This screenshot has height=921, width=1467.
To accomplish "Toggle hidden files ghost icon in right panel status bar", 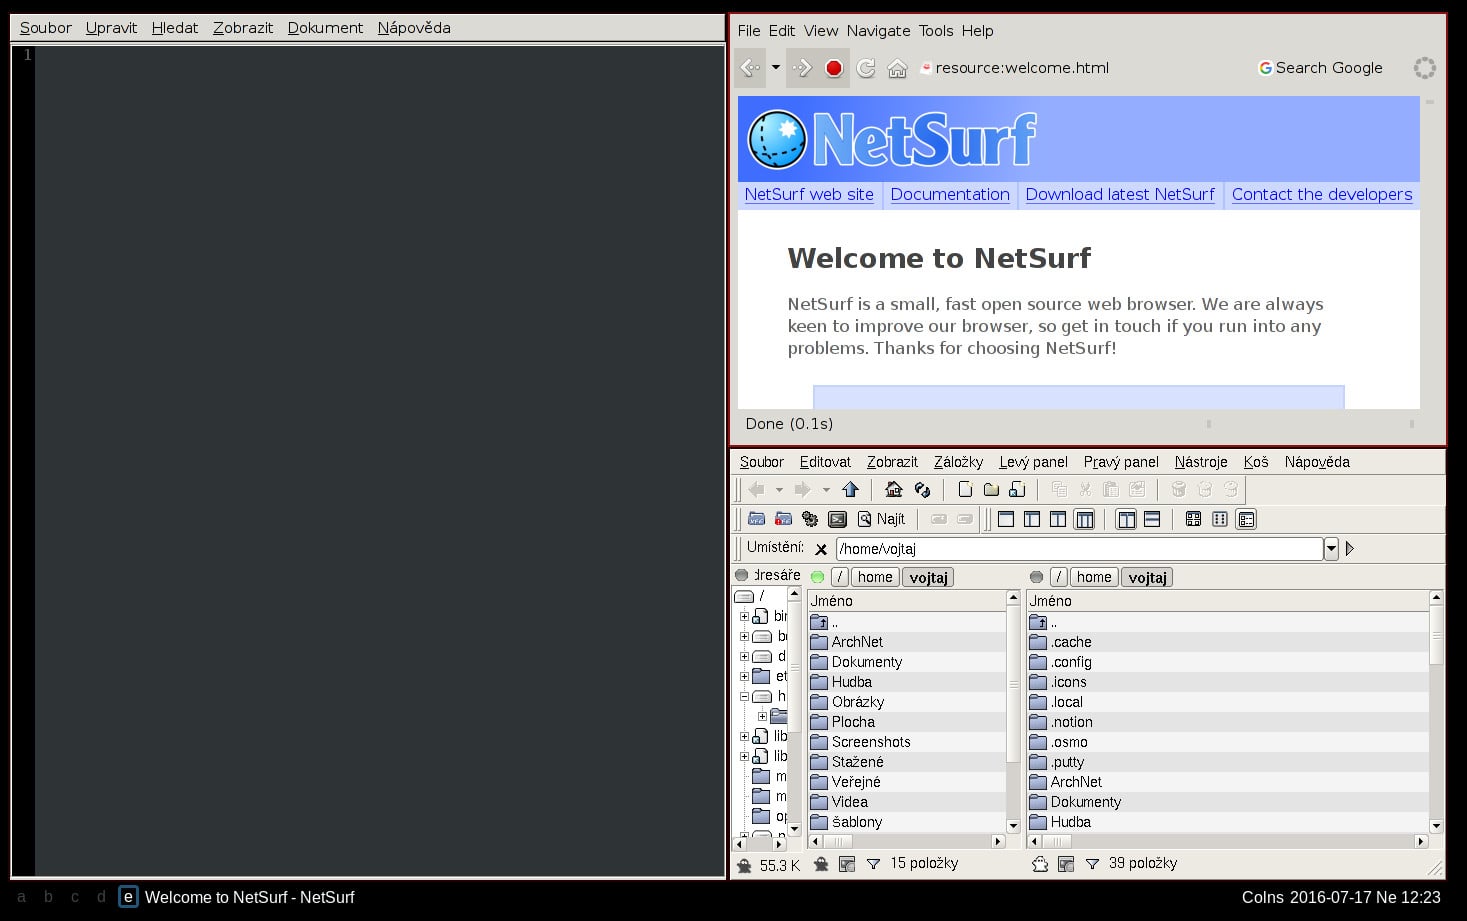I will tap(1040, 864).
